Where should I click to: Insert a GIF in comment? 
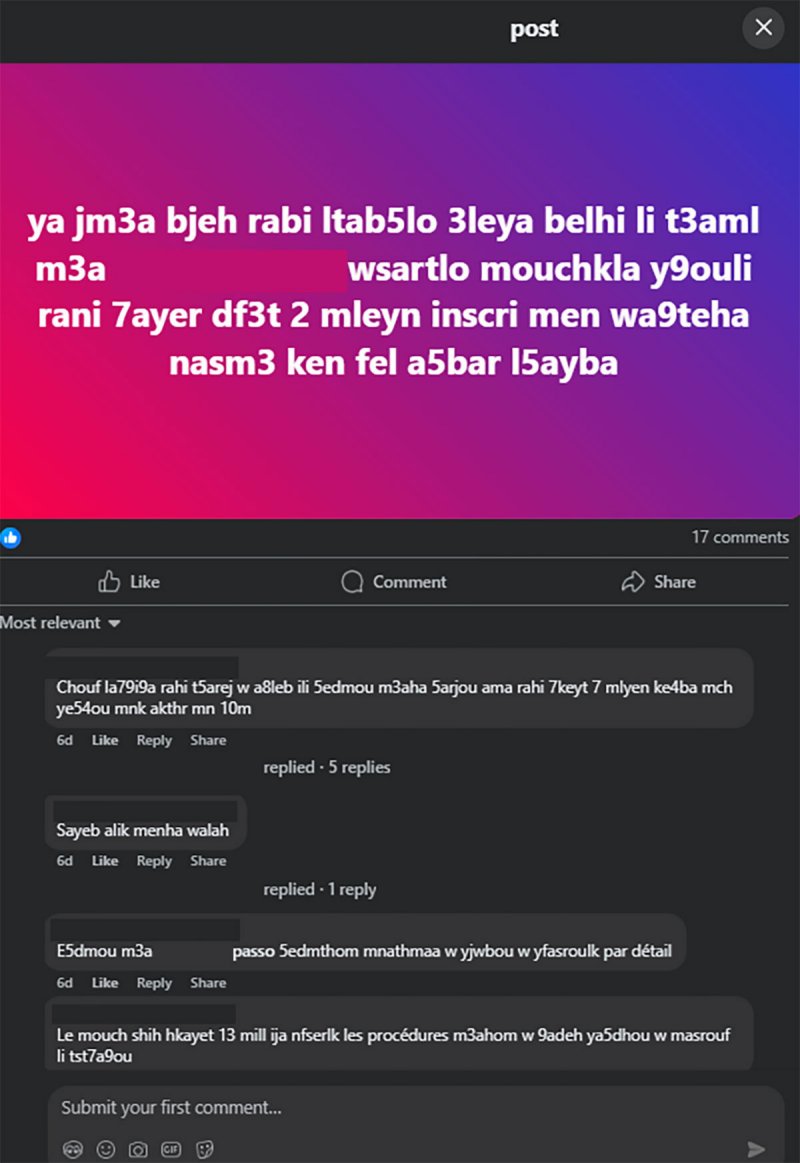(171, 1149)
